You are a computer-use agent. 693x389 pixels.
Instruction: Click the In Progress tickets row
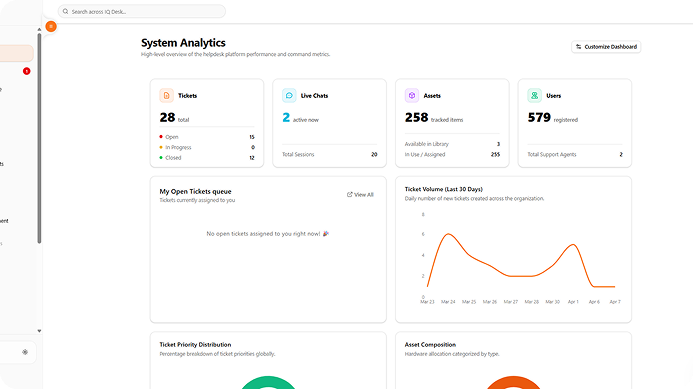(x=207, y=147)
